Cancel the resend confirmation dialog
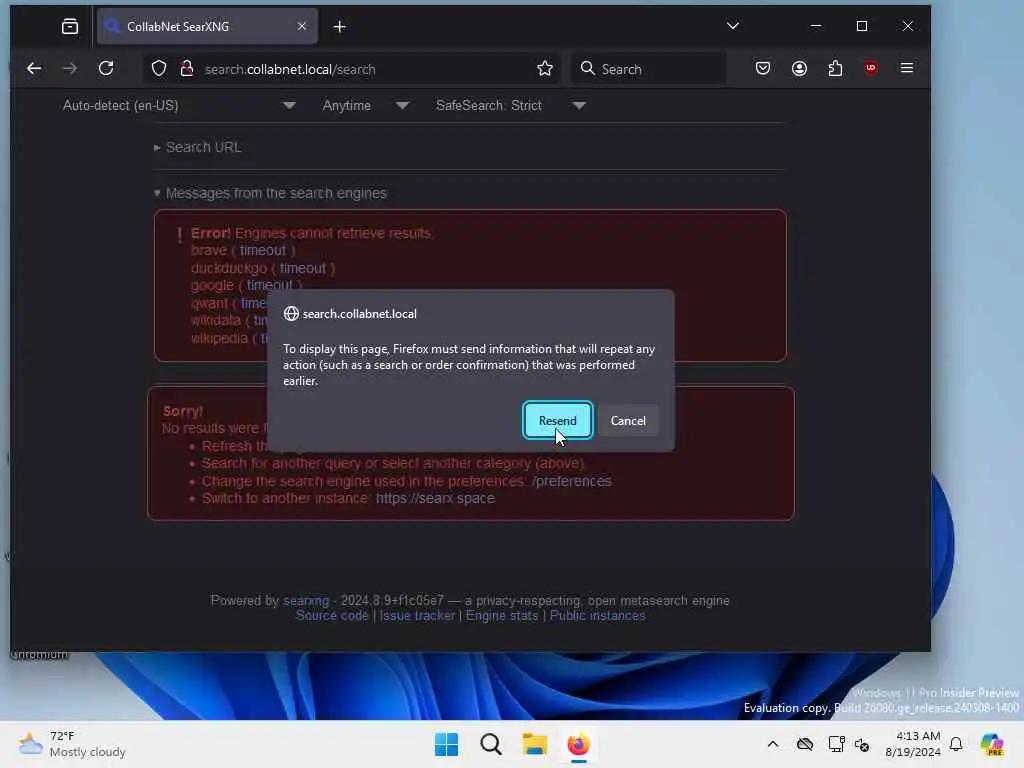The width and height of the screenshot is (1024, 768). point(628,421)
